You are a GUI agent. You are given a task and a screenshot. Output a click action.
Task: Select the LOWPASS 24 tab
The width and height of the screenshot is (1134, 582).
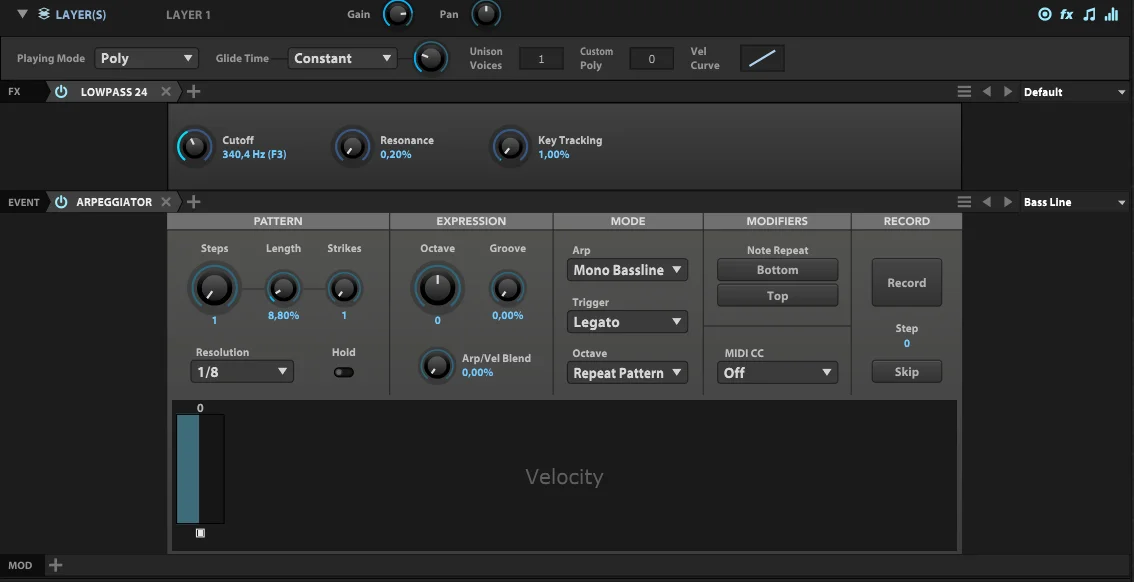point(114,92)
